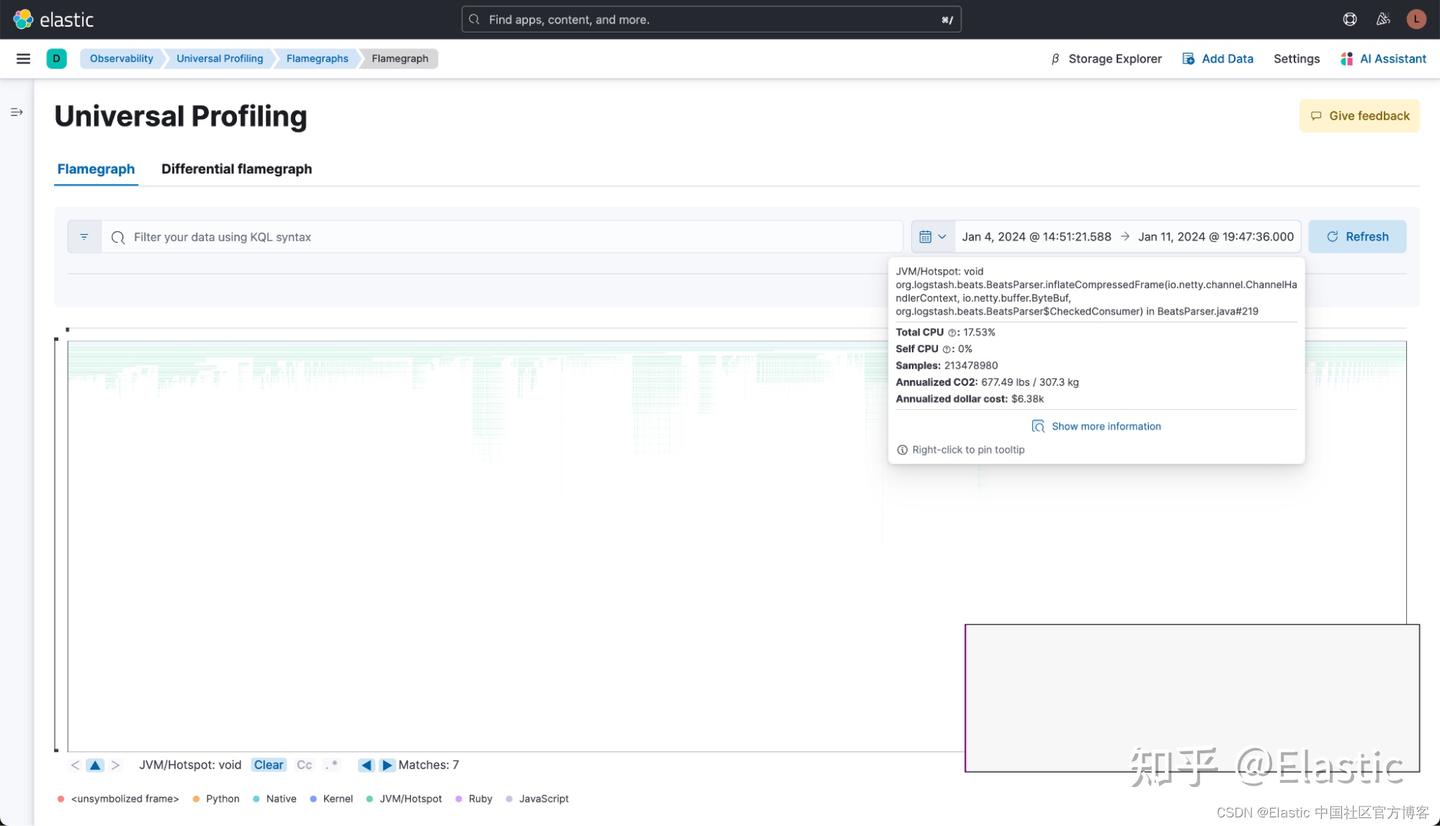This screenshot has width=1440, height=826.
Task: Click the JVM/Hotspot legend color dot
Action: (370, 799)
